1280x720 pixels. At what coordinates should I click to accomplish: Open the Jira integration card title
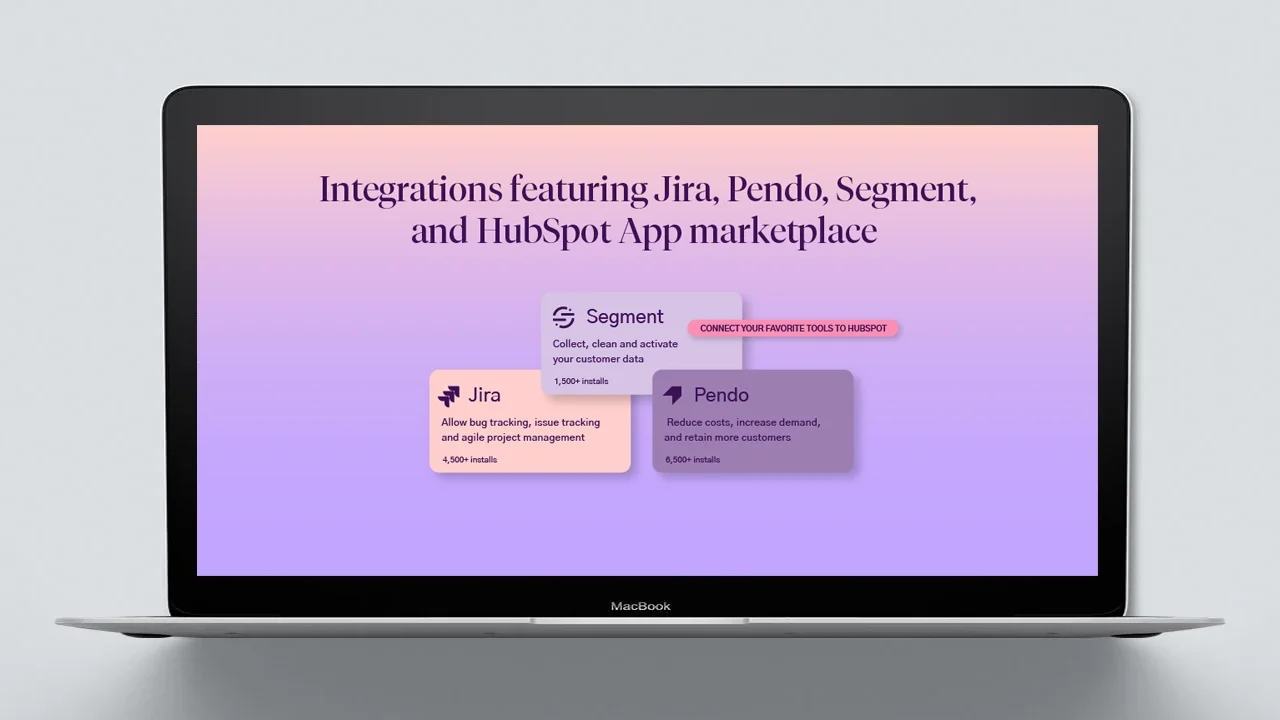[484, 395]
